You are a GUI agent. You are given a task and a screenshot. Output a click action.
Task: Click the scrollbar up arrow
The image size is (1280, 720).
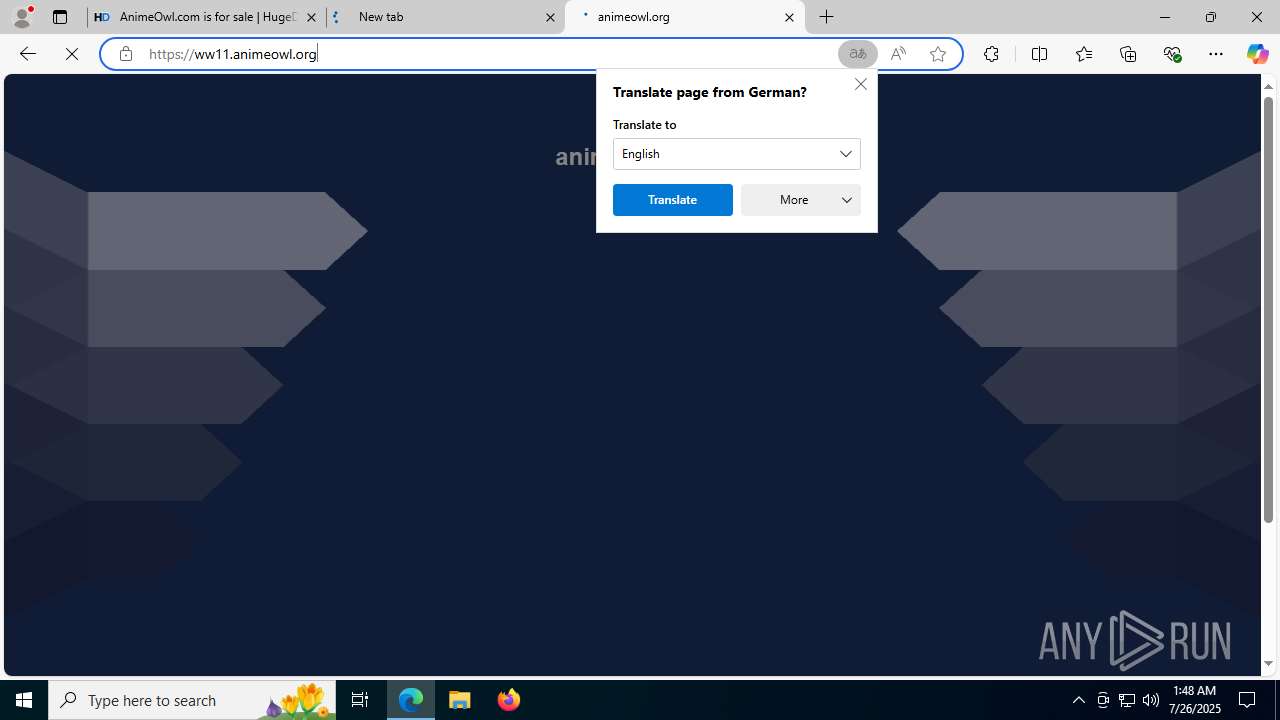point(1268,86)
